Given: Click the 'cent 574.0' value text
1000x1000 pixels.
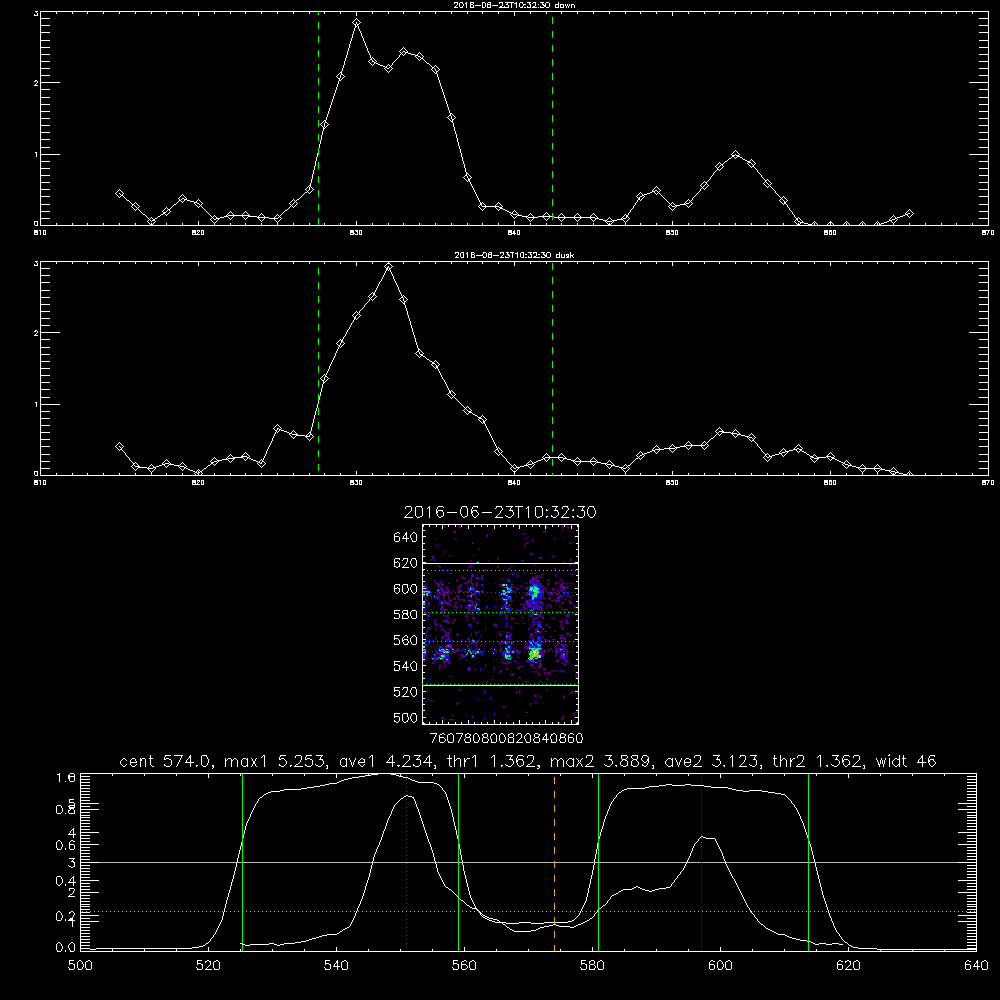Looking at the screenshot, I should click(x=166, y=761).
